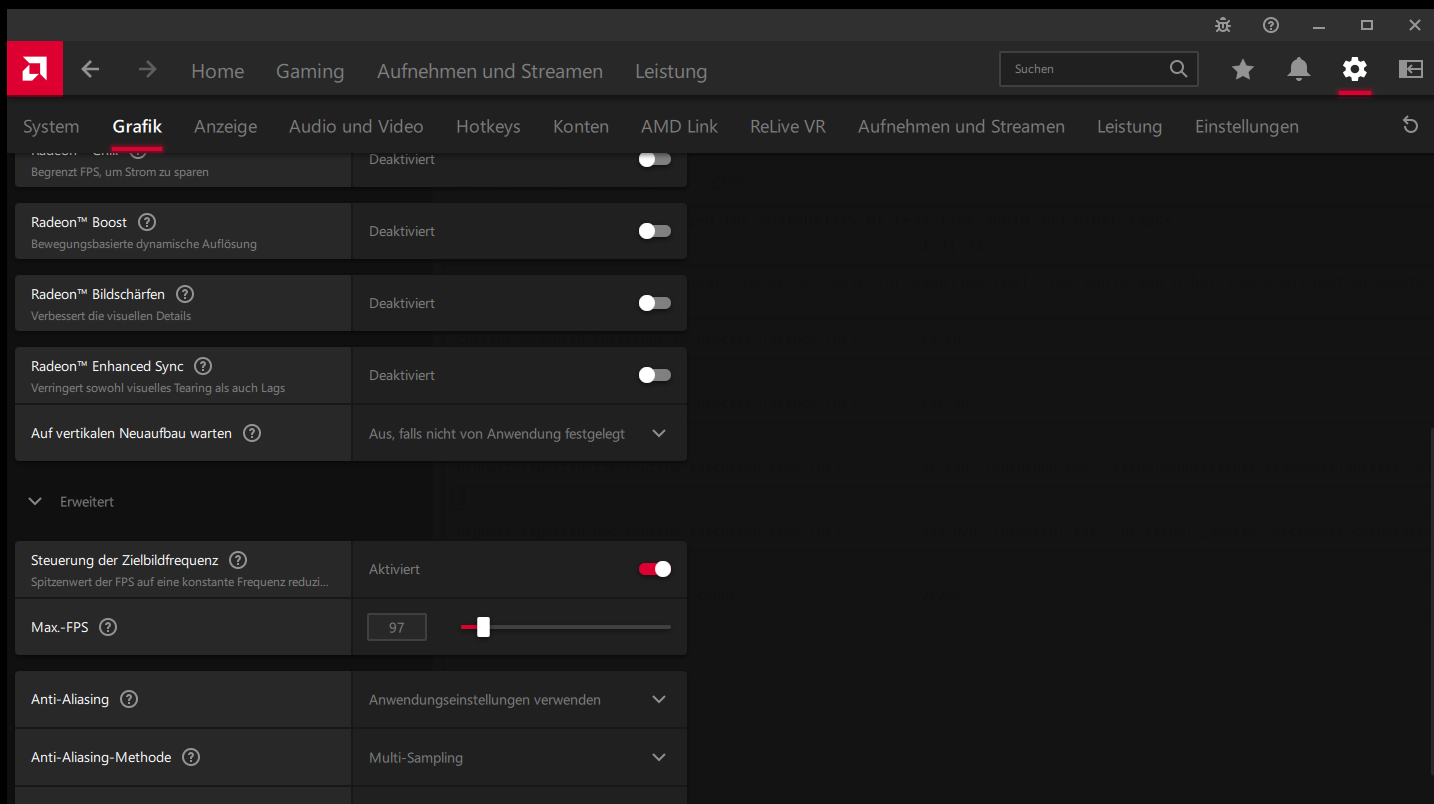Enable Radeon Enhanced Sync switch
This screenshot has height=804, width=1434.
pyautogui.click(x=655, y=375)
